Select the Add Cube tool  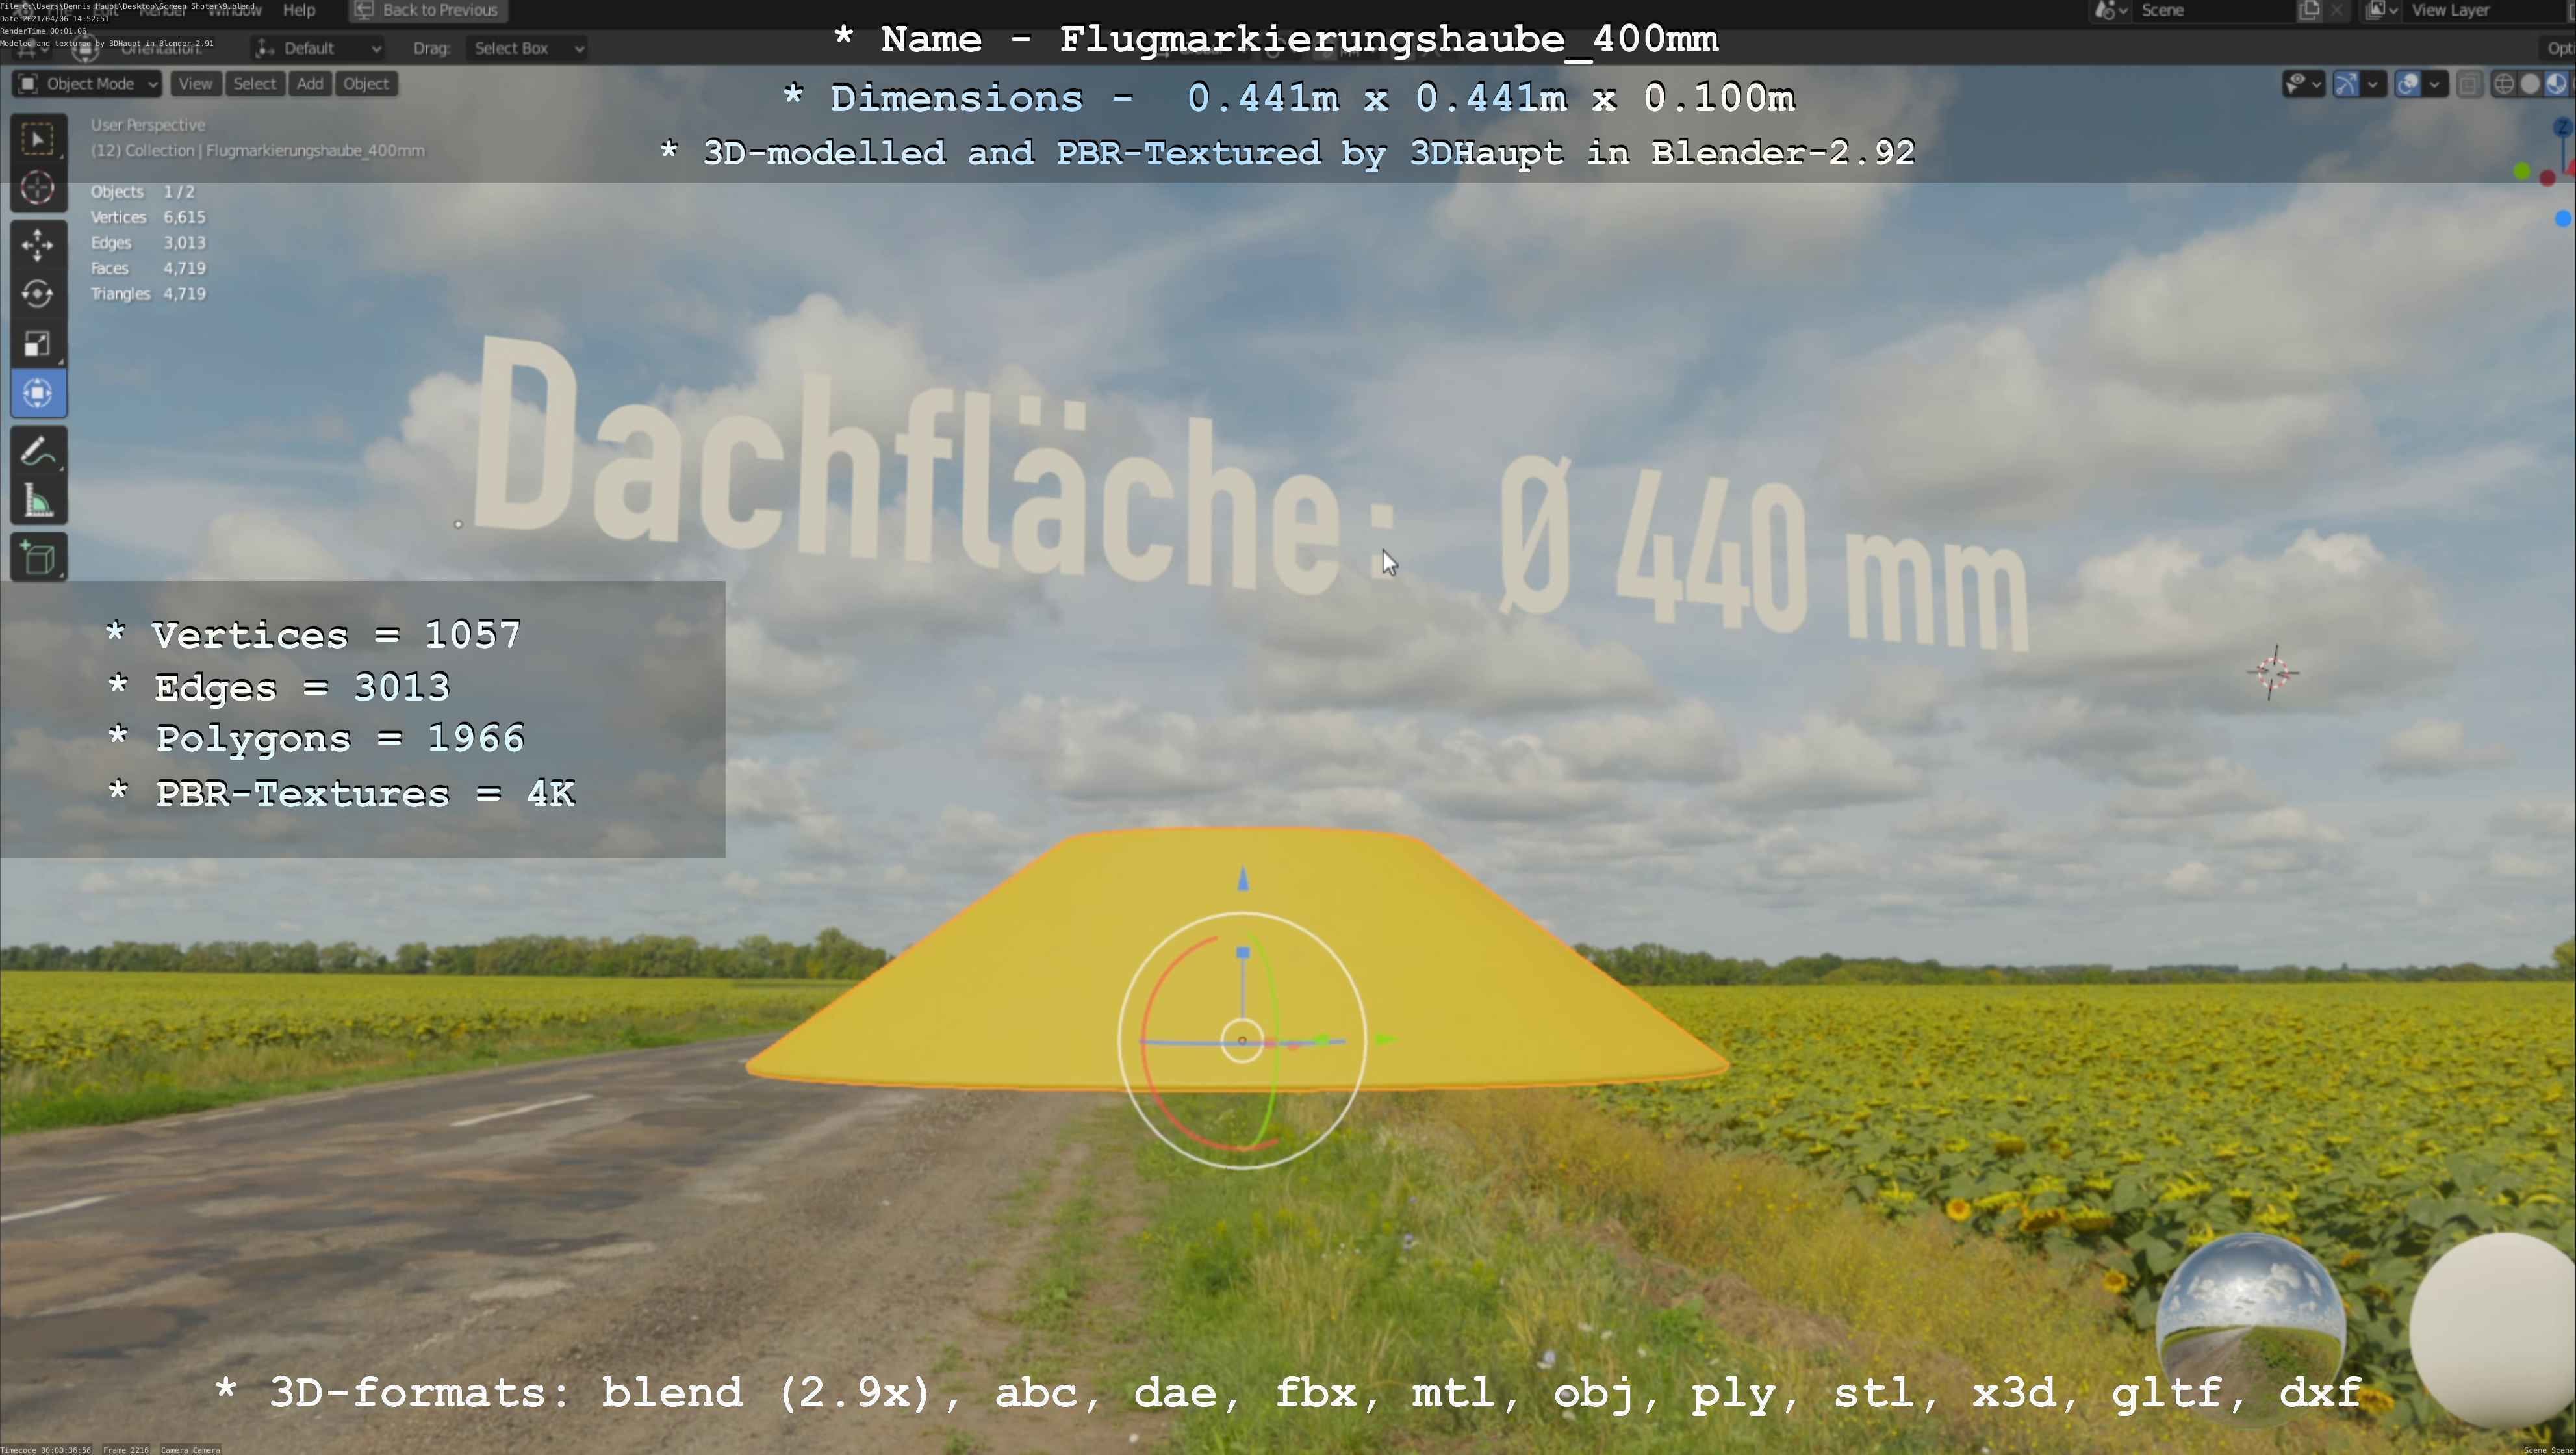point(38,558)
